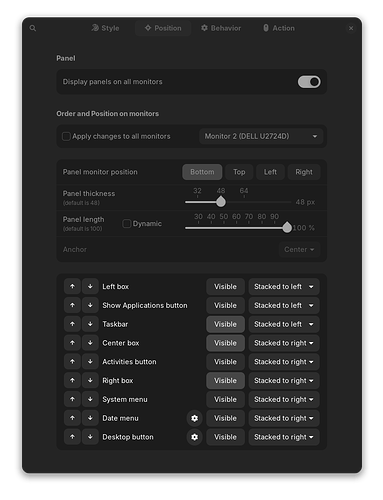Screen dimensions: 383x500
Task: Move System menu down
Action: coord(90,399)
